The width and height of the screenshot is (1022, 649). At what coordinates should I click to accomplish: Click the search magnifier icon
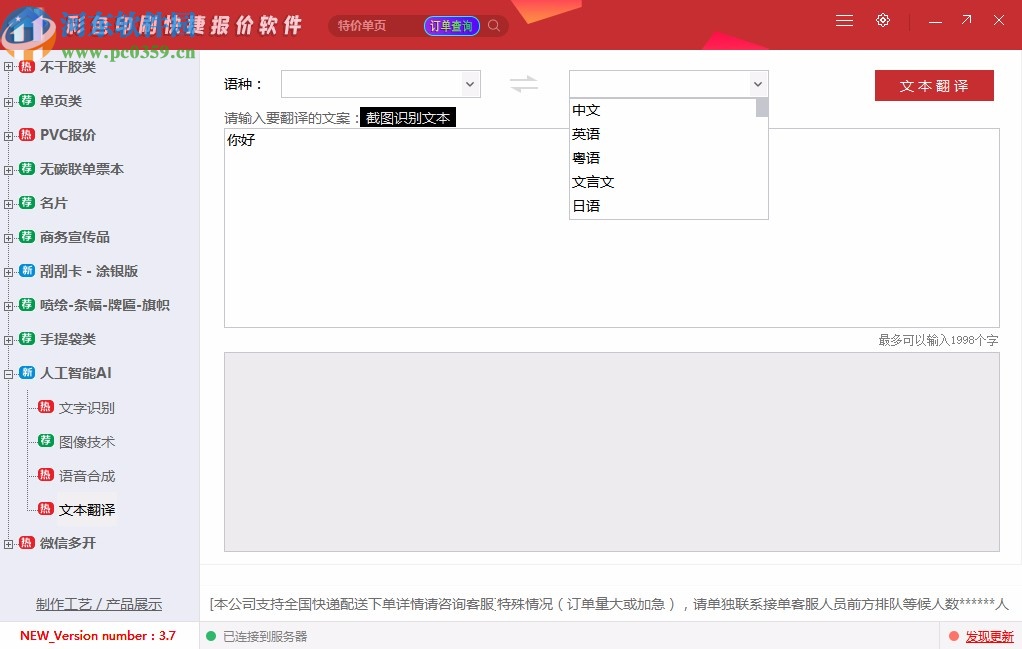click(493, 25)
